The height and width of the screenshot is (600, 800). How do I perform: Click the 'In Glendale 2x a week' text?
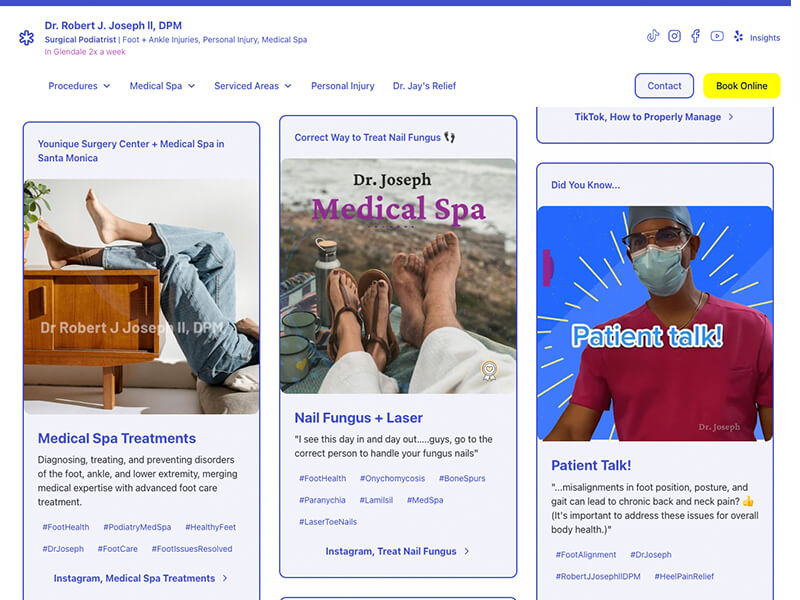coord(85,52)
